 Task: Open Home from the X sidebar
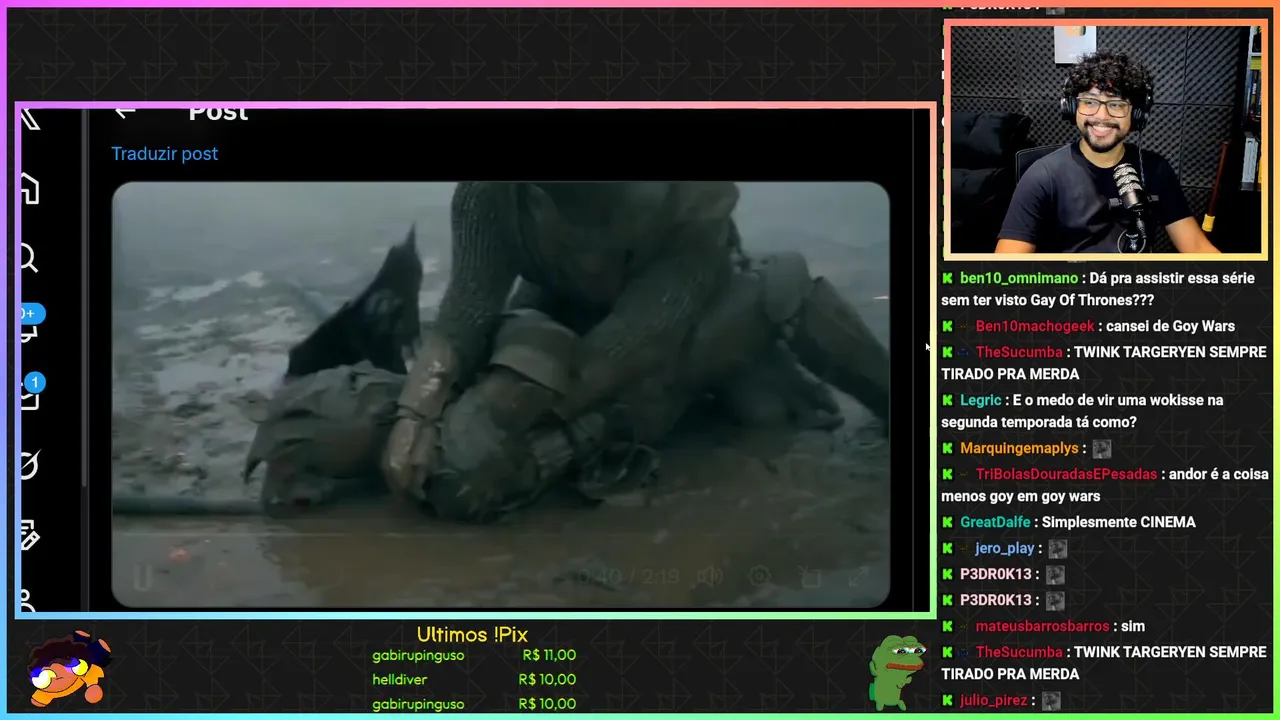point(29,189)
